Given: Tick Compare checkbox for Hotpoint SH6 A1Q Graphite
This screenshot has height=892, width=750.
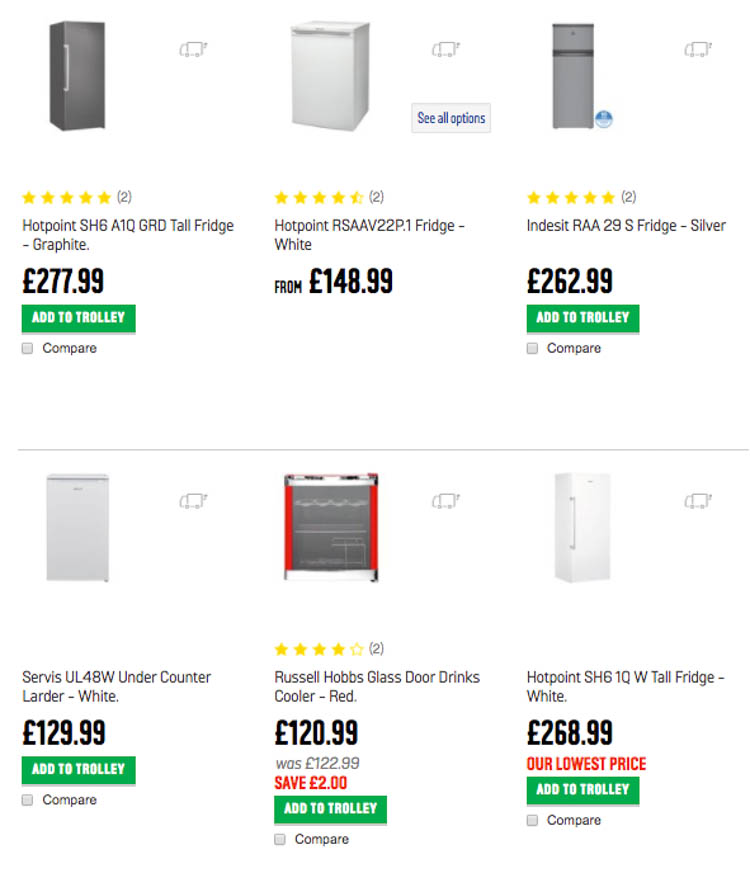Looking at the screenshot, I should click(x=28, y=348).
